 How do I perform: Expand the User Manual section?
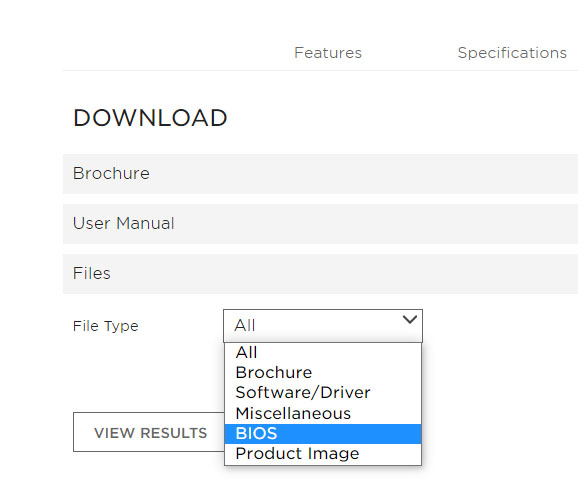point(320,224)
